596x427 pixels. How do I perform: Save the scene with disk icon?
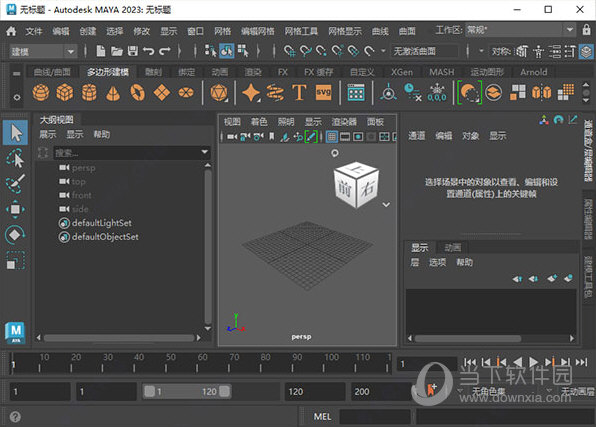[133, 51]
